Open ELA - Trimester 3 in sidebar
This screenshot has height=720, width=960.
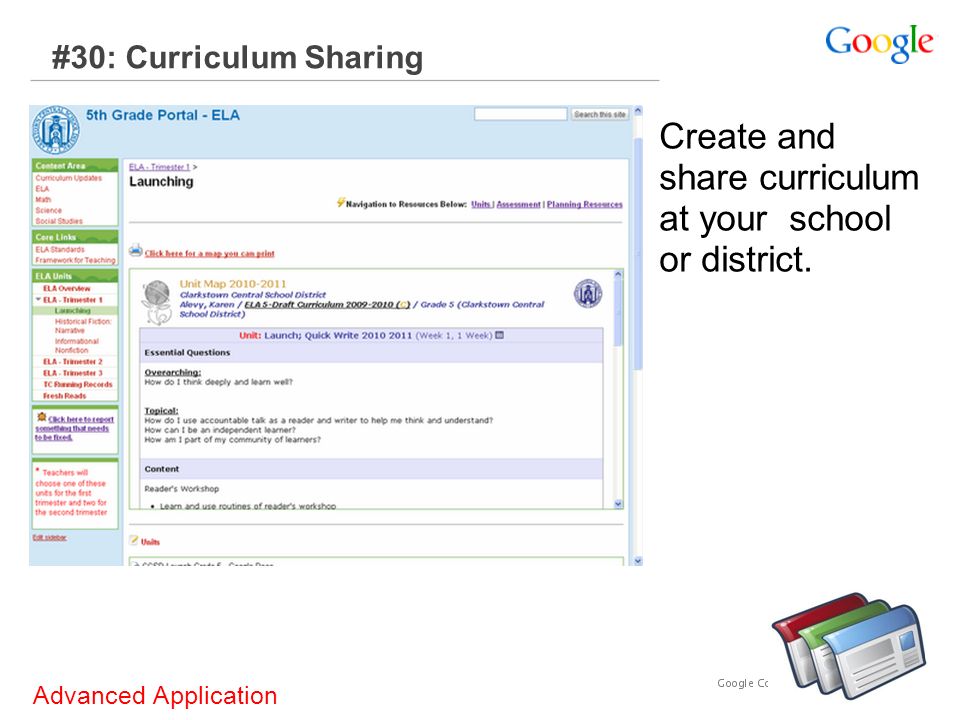coord(73,373)
